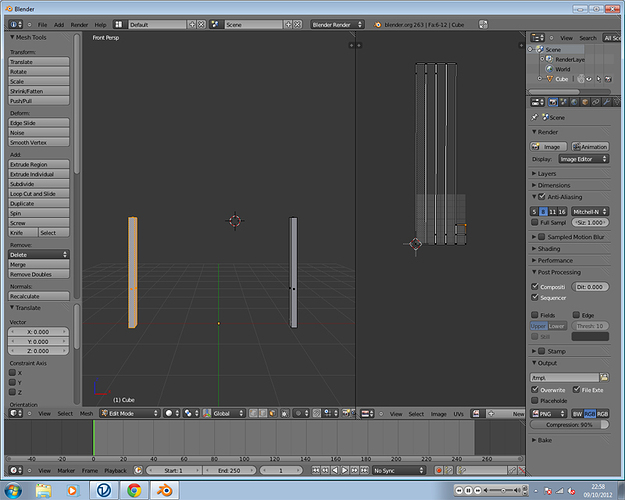Screen dimensions: 625x500
Task: Open the Render properties camera tab
Action: click(552, 102)
